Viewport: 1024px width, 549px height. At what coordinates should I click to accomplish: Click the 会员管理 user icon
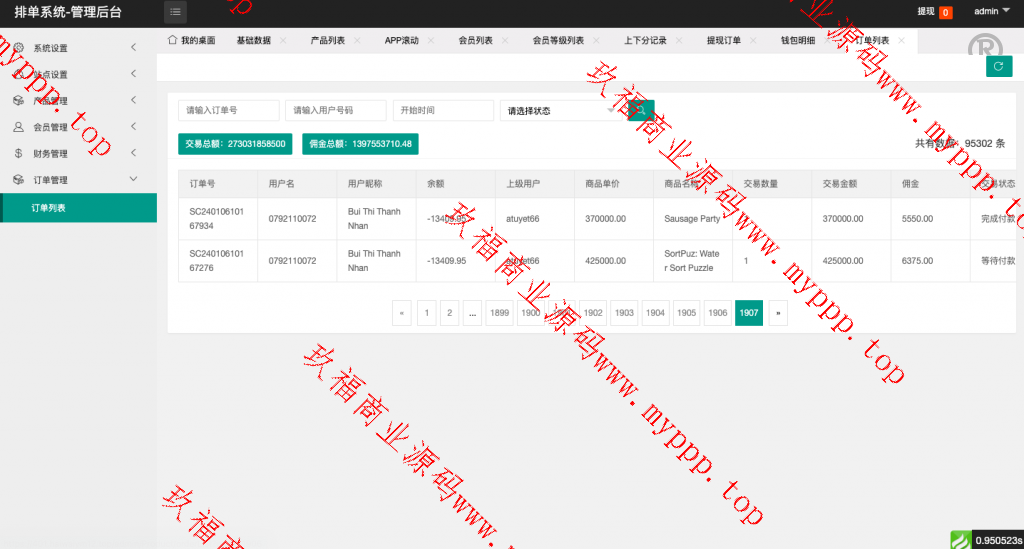coord(18,127)
